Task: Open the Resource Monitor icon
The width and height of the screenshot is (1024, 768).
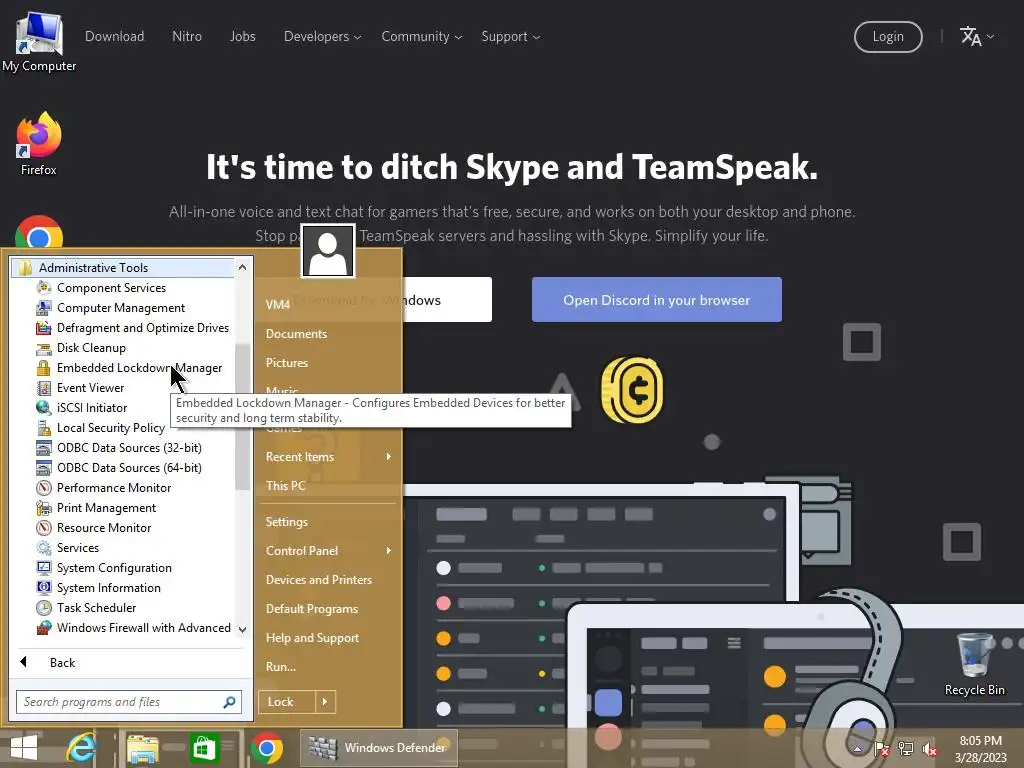Action: 44,528
